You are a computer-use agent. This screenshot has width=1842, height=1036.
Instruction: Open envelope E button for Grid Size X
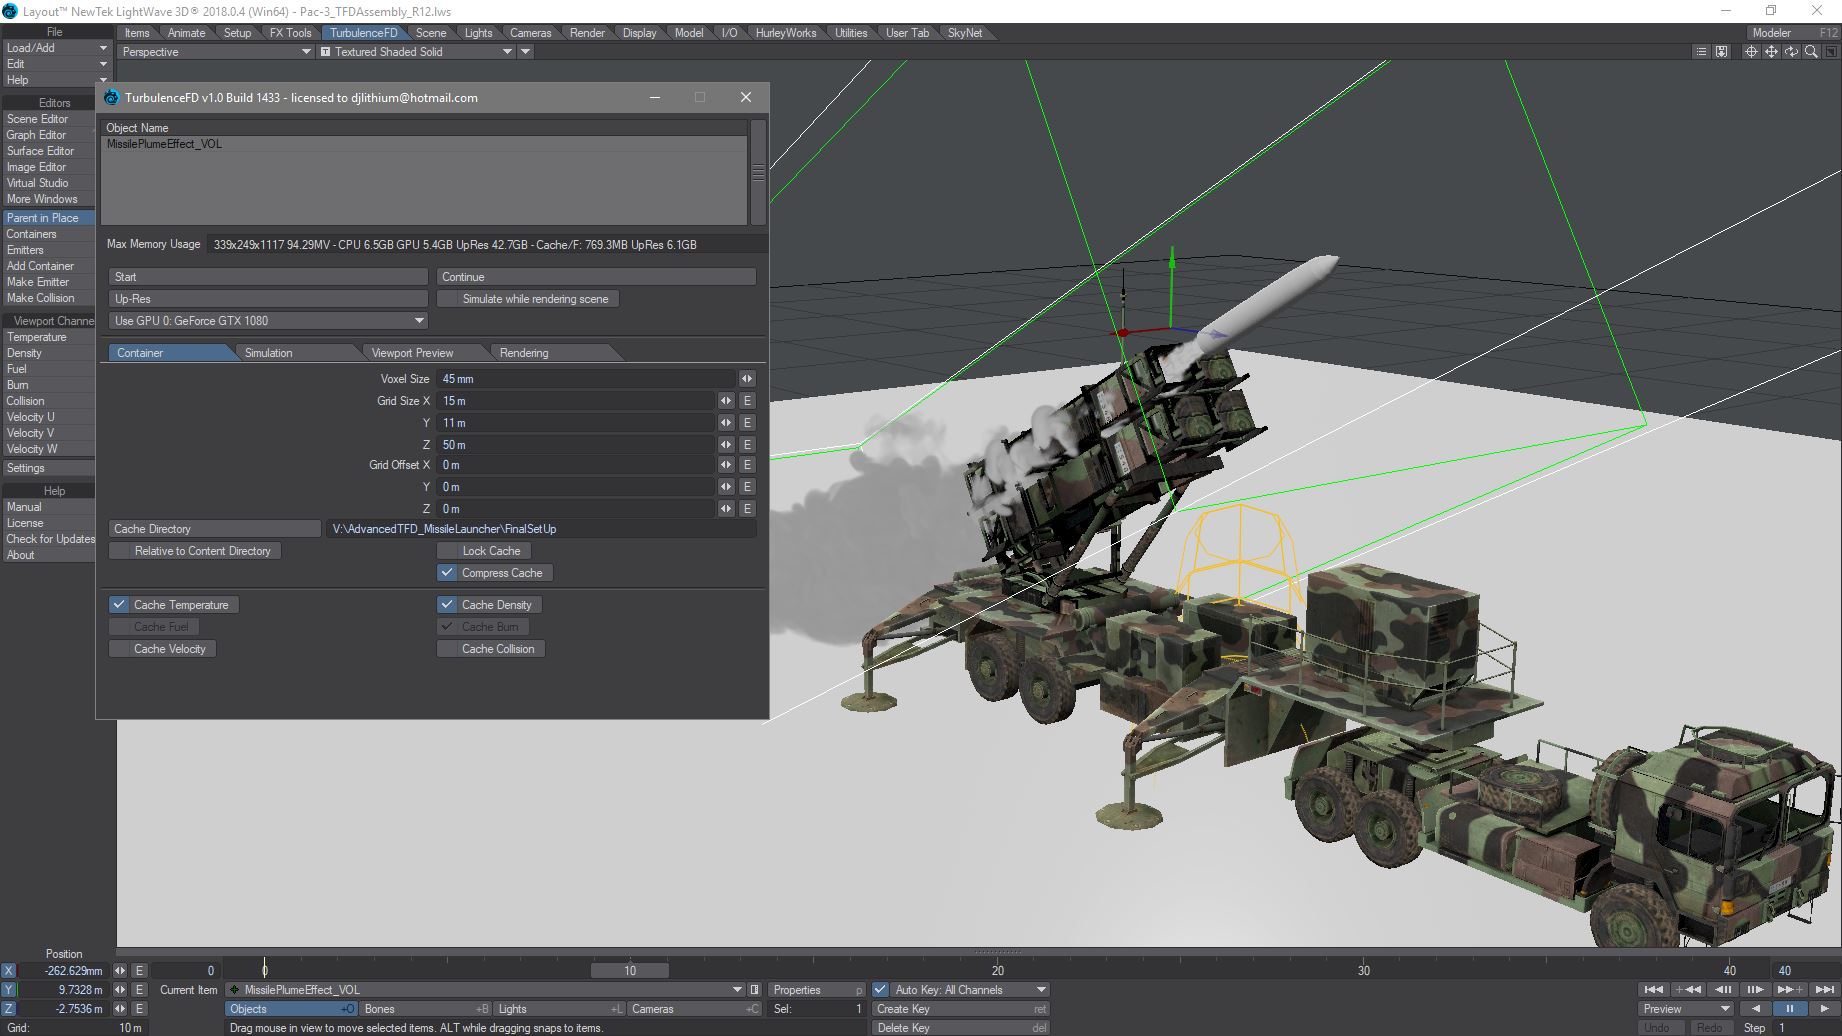tap(747, 401)
